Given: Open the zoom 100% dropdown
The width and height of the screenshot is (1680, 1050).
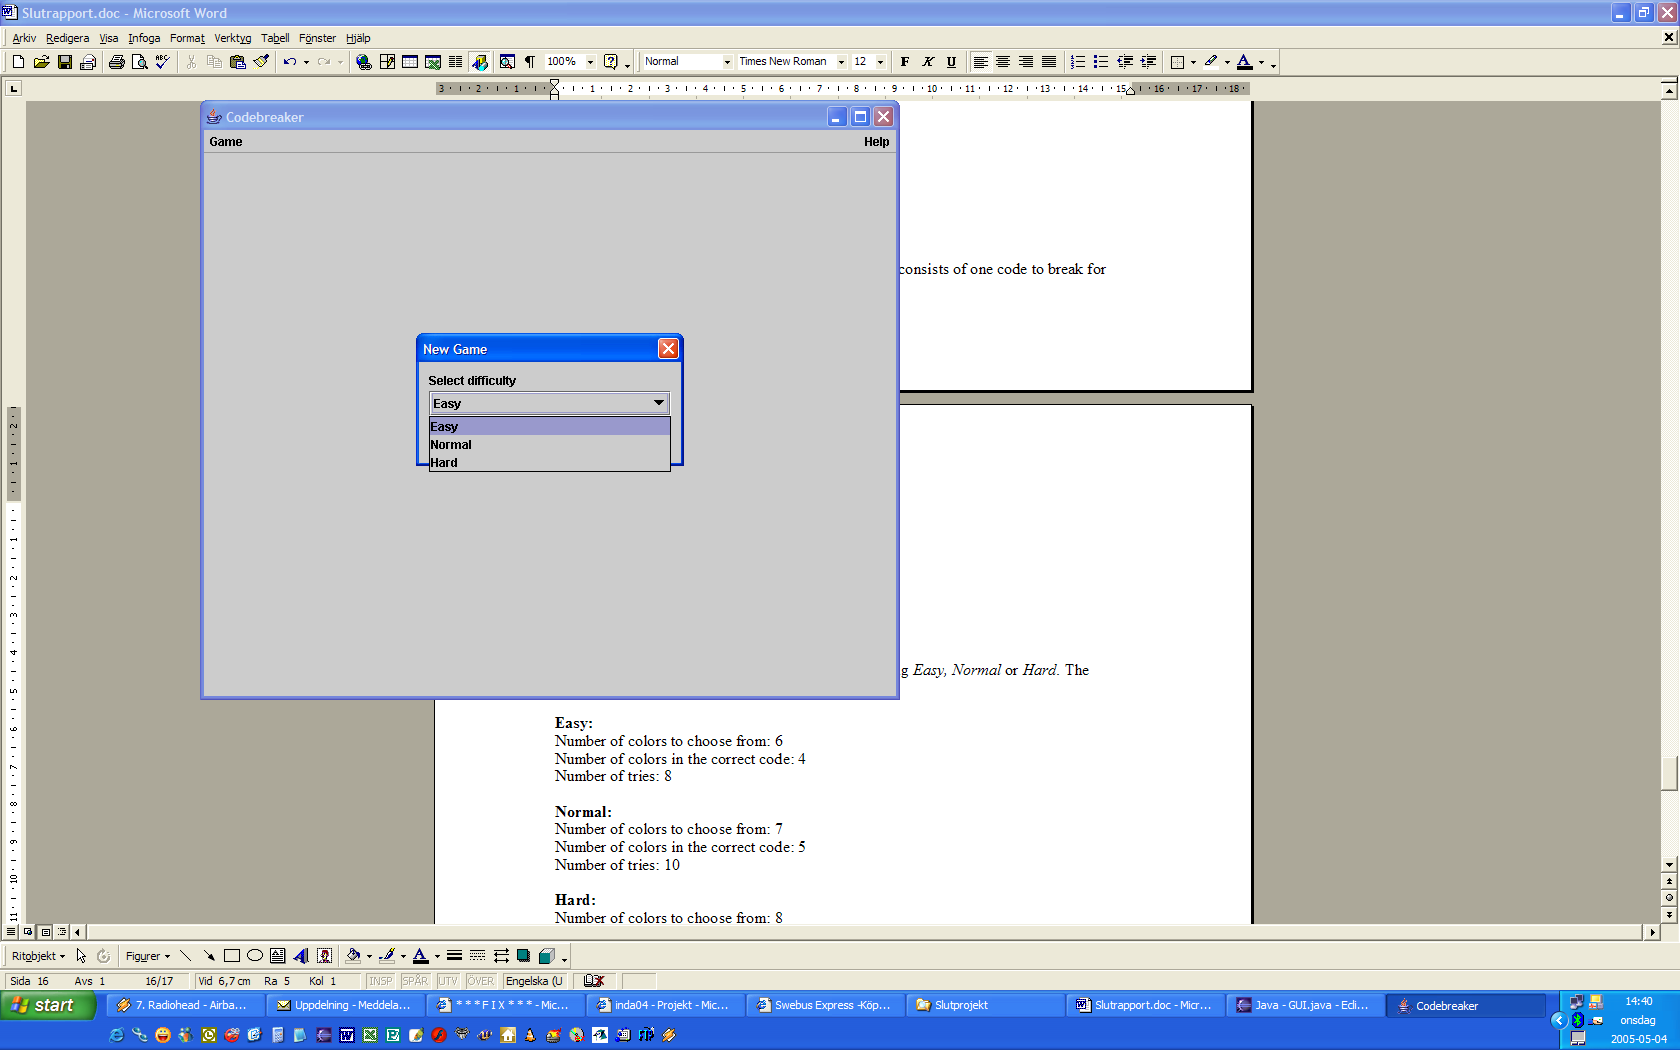Looking at the screenshot, I should 590,62.
